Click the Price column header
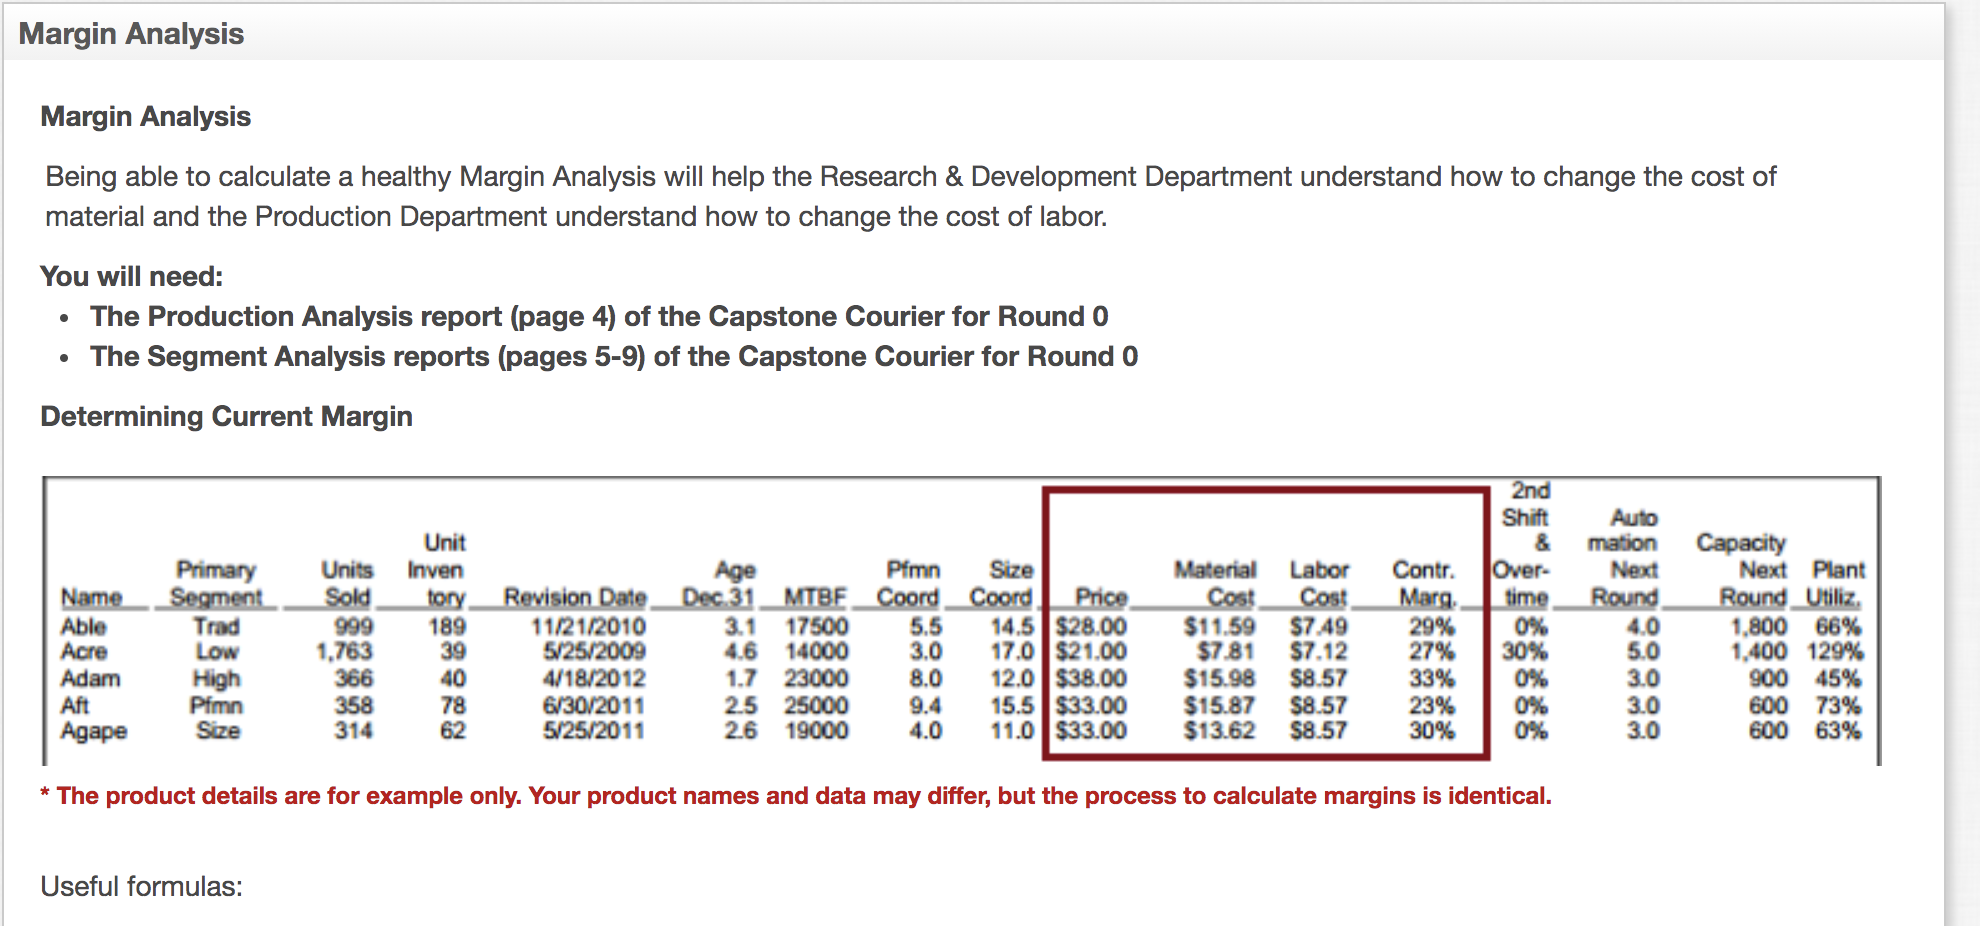1980x926 pixels. pyautogui.click(x=1102, y=596)
